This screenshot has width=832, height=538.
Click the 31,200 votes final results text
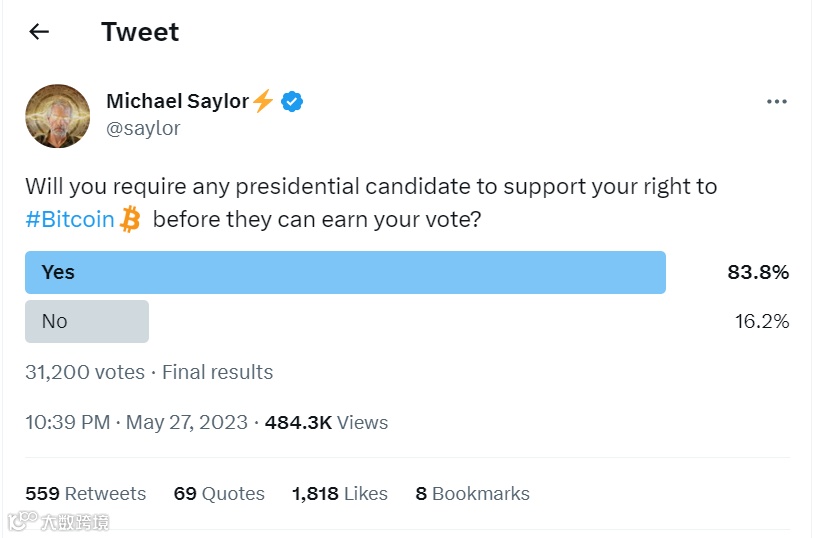click(x=149, y=372)
